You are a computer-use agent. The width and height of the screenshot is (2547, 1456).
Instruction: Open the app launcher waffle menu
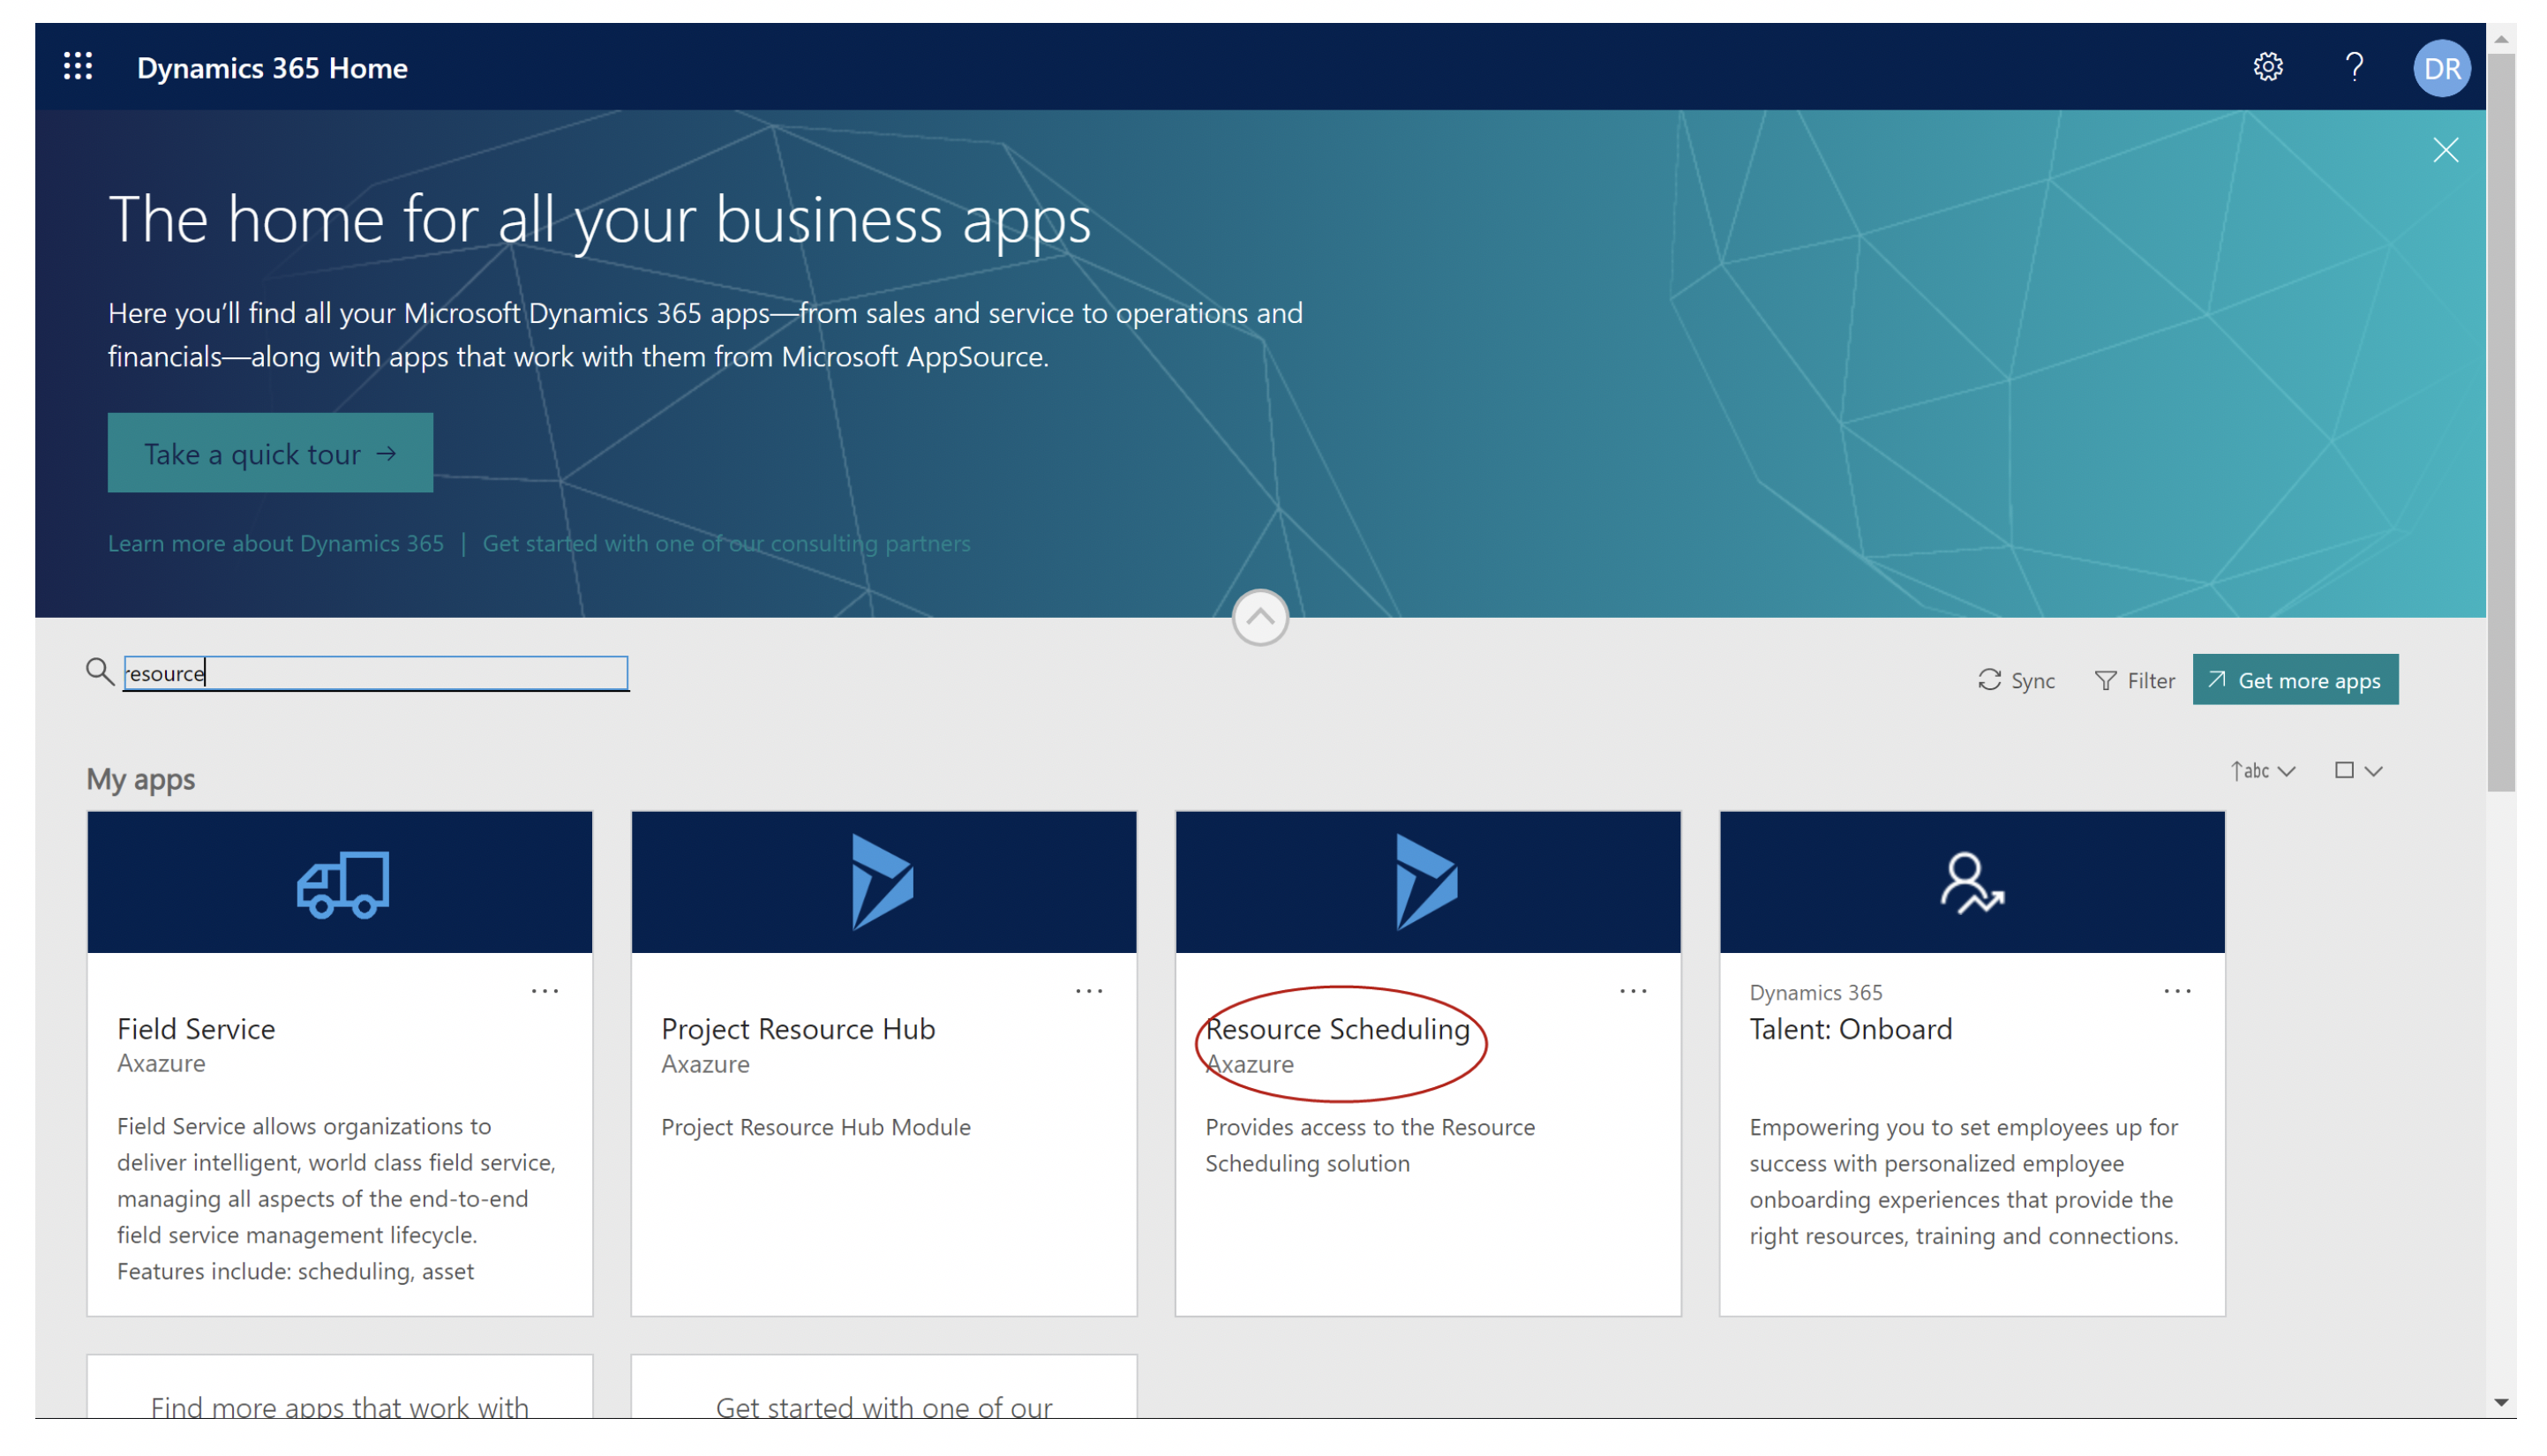(78, 67)
